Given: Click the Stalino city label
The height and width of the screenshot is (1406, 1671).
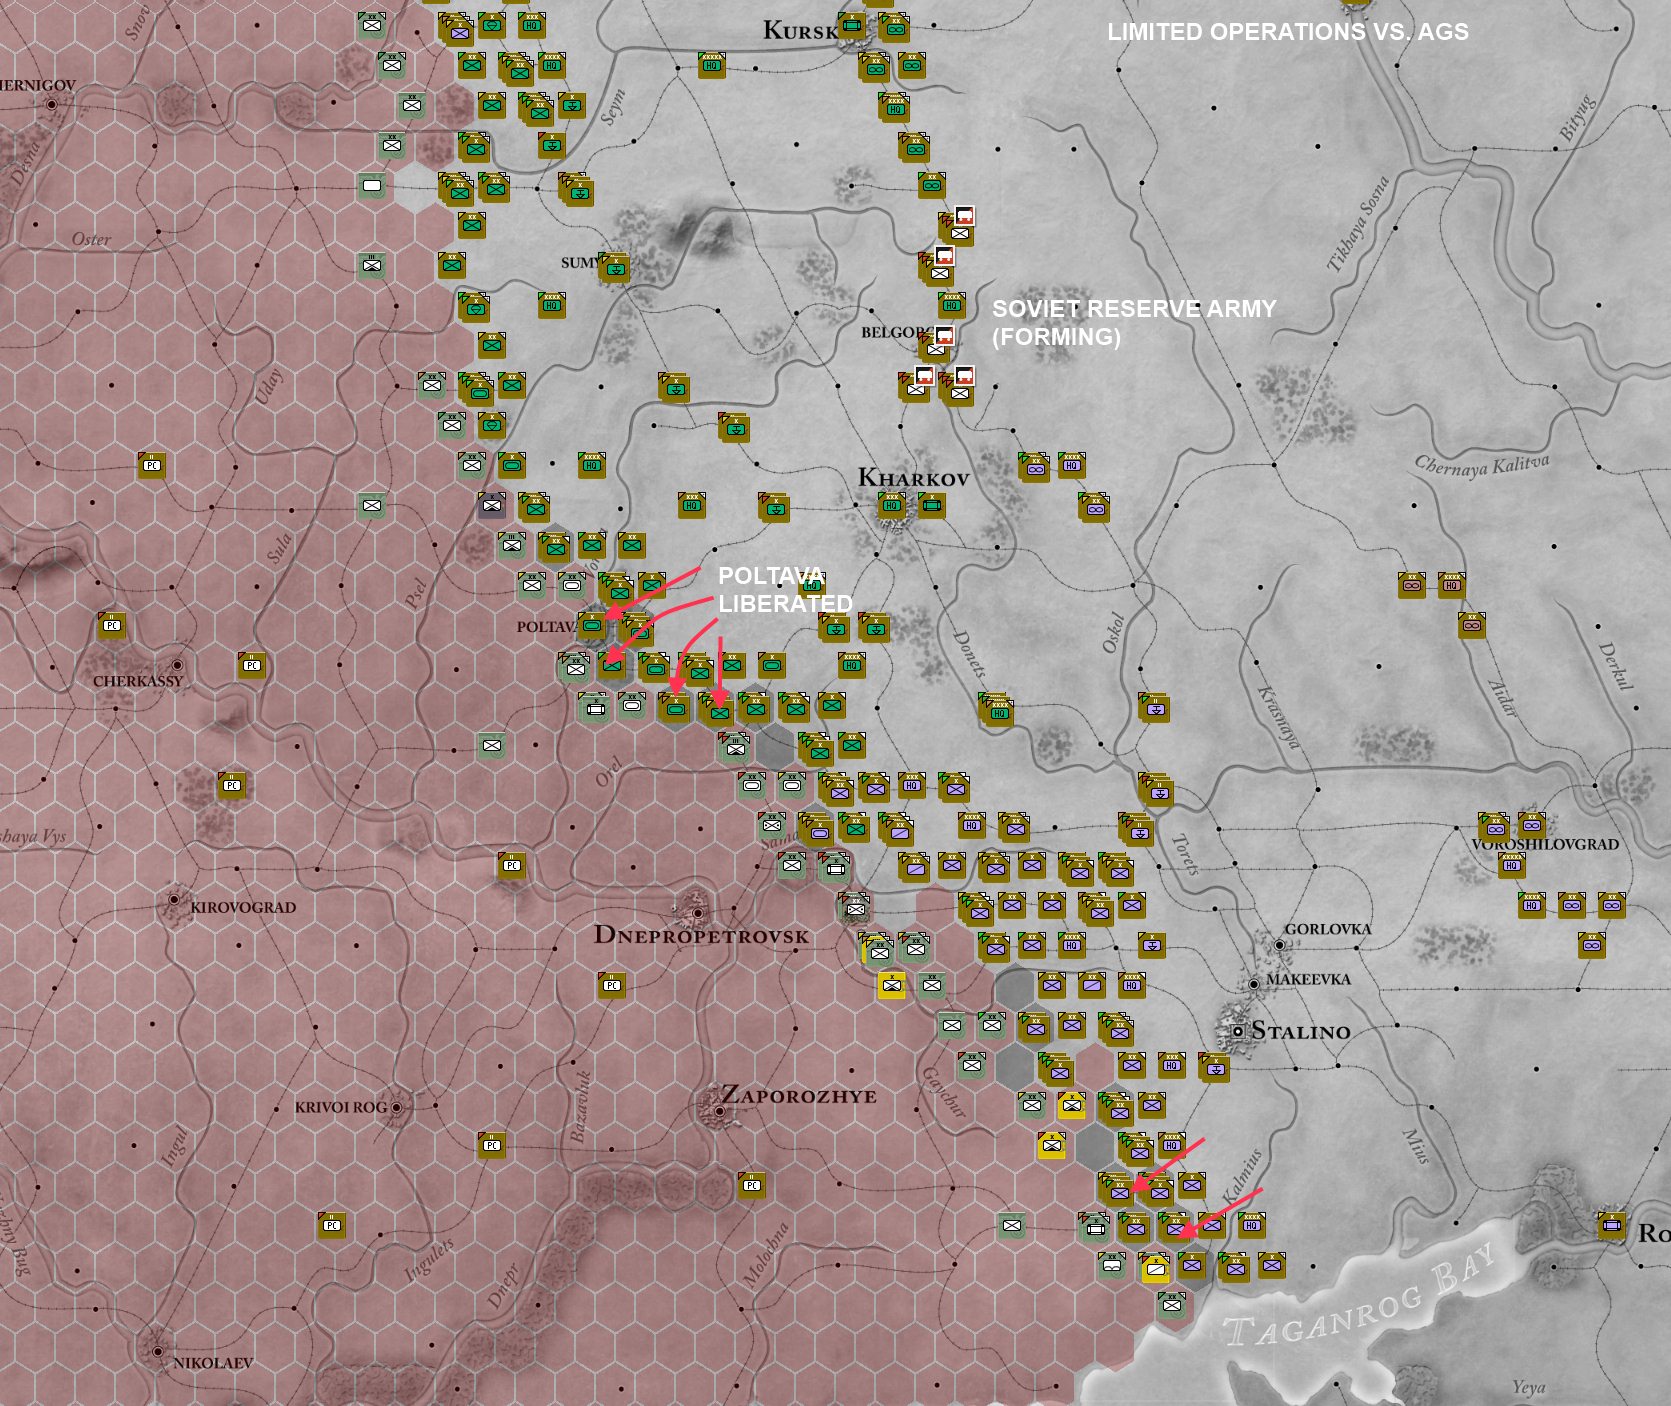Looking at the screenshot, I should [x=1301, y=1031].
